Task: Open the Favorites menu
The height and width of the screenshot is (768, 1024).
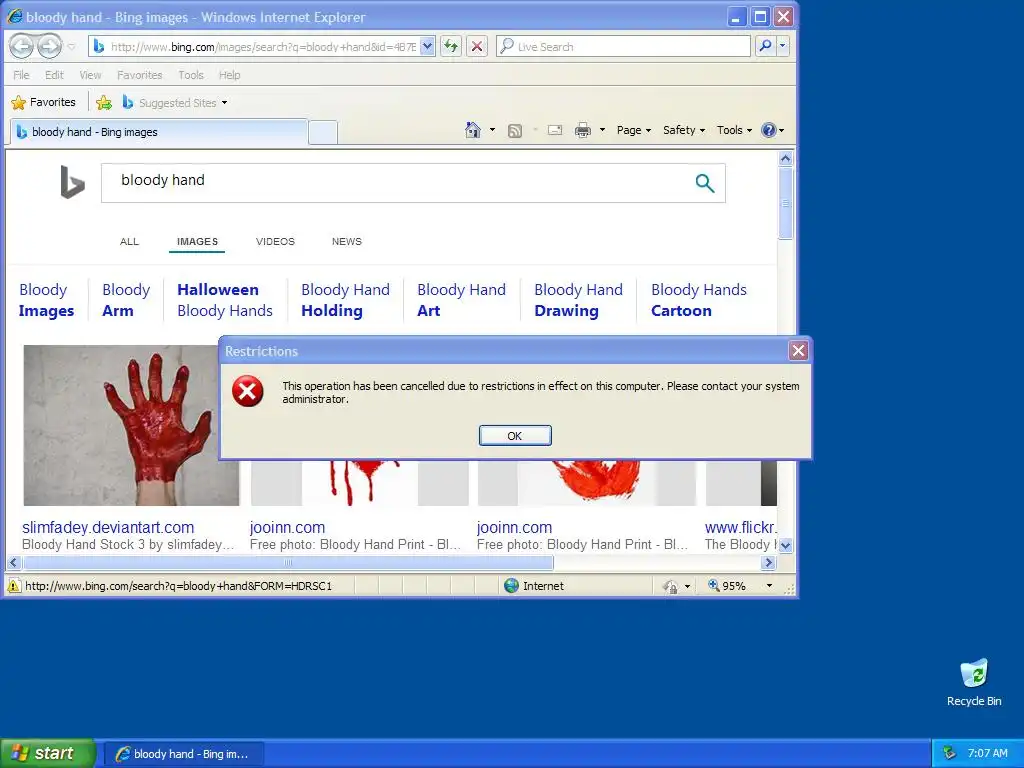Action: pyautogui.click(x=139, y=75)
